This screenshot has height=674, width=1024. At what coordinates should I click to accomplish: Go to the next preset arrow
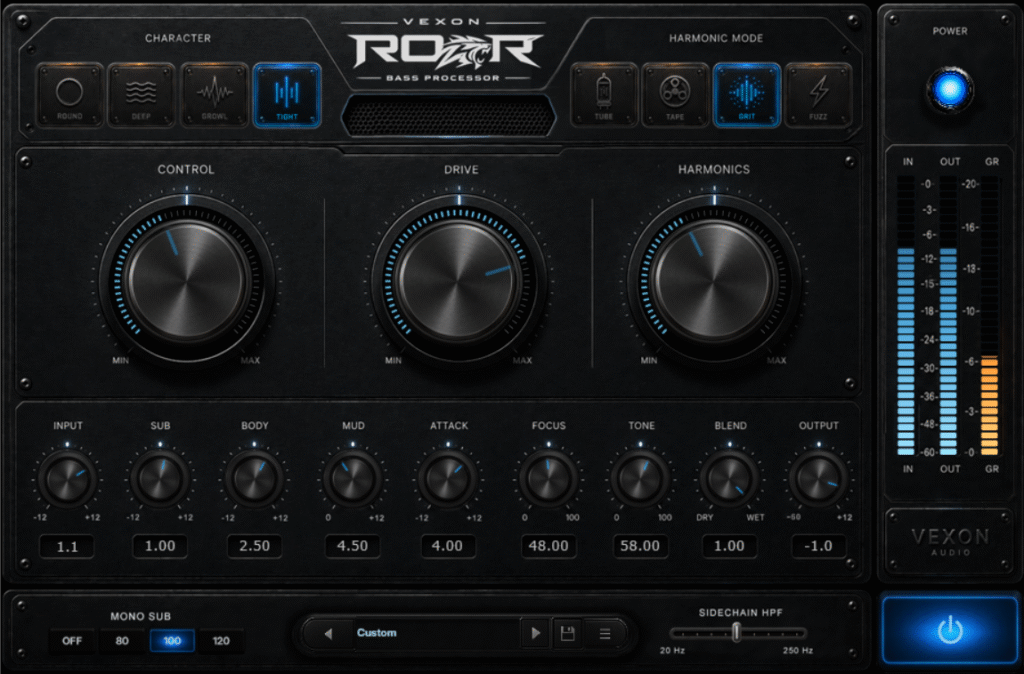click(536, 634)
